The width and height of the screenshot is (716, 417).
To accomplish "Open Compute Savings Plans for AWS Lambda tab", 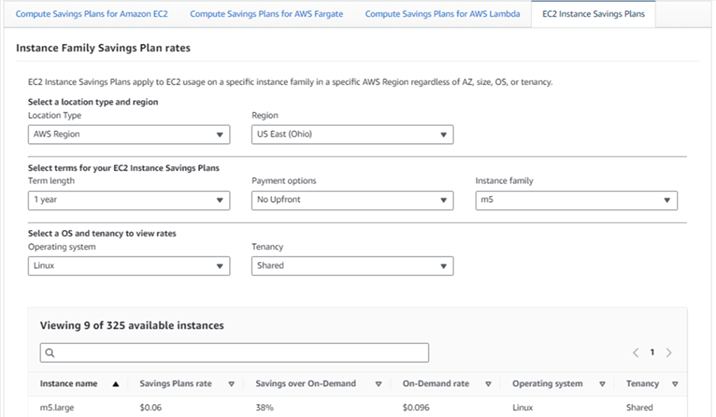I will click(442, 14).
